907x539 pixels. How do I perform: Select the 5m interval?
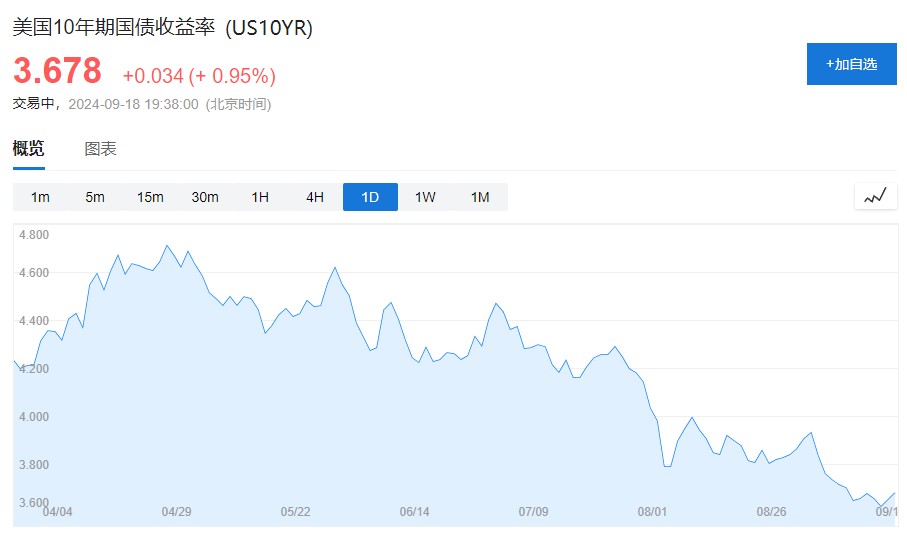pos(95,197)
